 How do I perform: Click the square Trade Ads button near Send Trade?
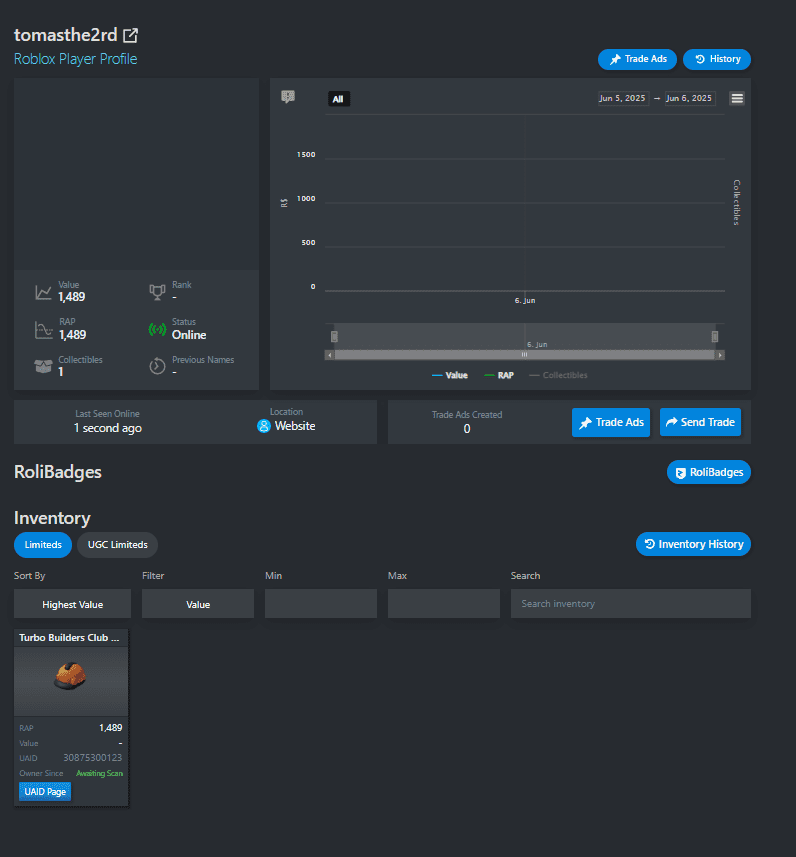611,422
